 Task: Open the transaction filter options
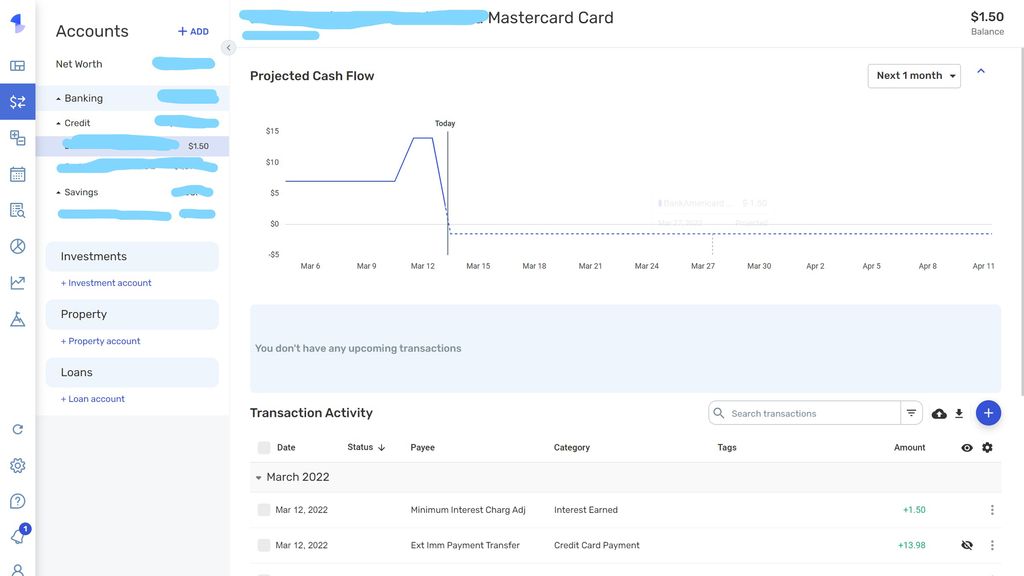click(x=911, y=412)
